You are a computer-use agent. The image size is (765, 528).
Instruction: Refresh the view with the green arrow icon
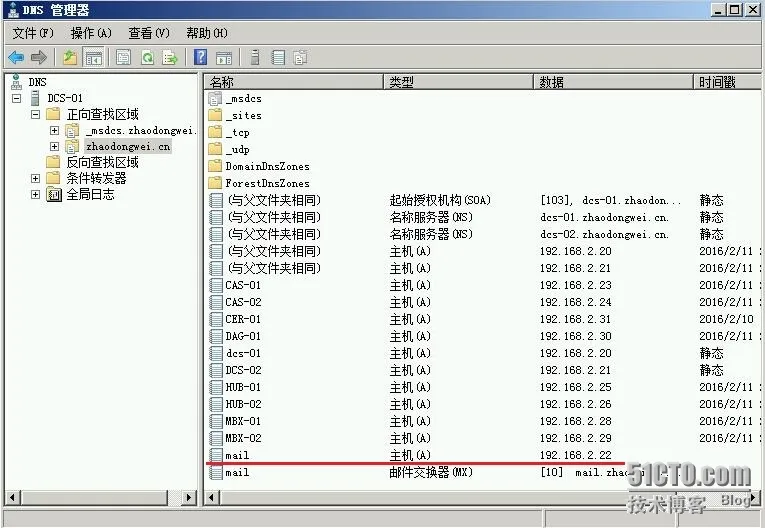click(x=147, y=58)
